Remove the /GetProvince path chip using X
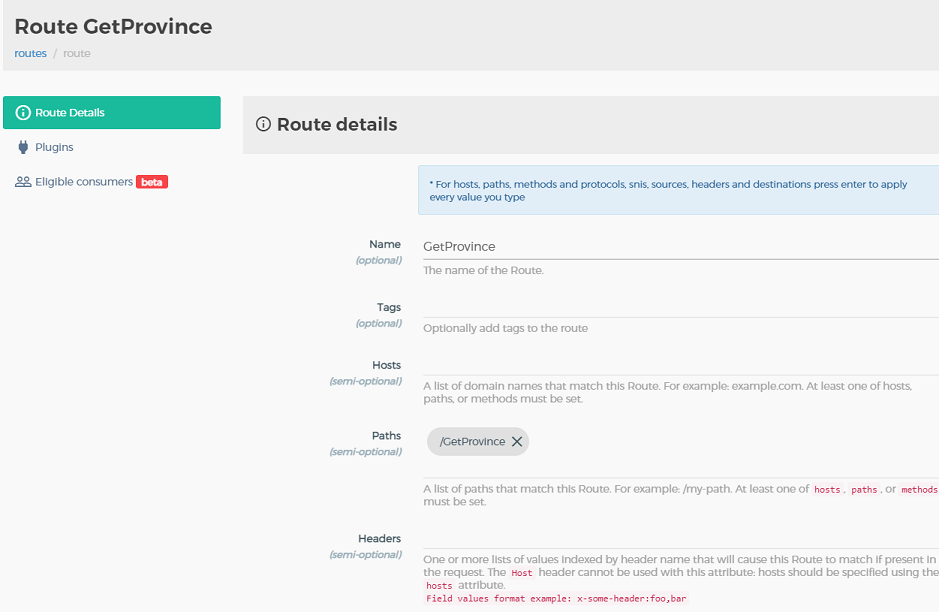Viewport: 939px width, 612px height. coord(517,442)
